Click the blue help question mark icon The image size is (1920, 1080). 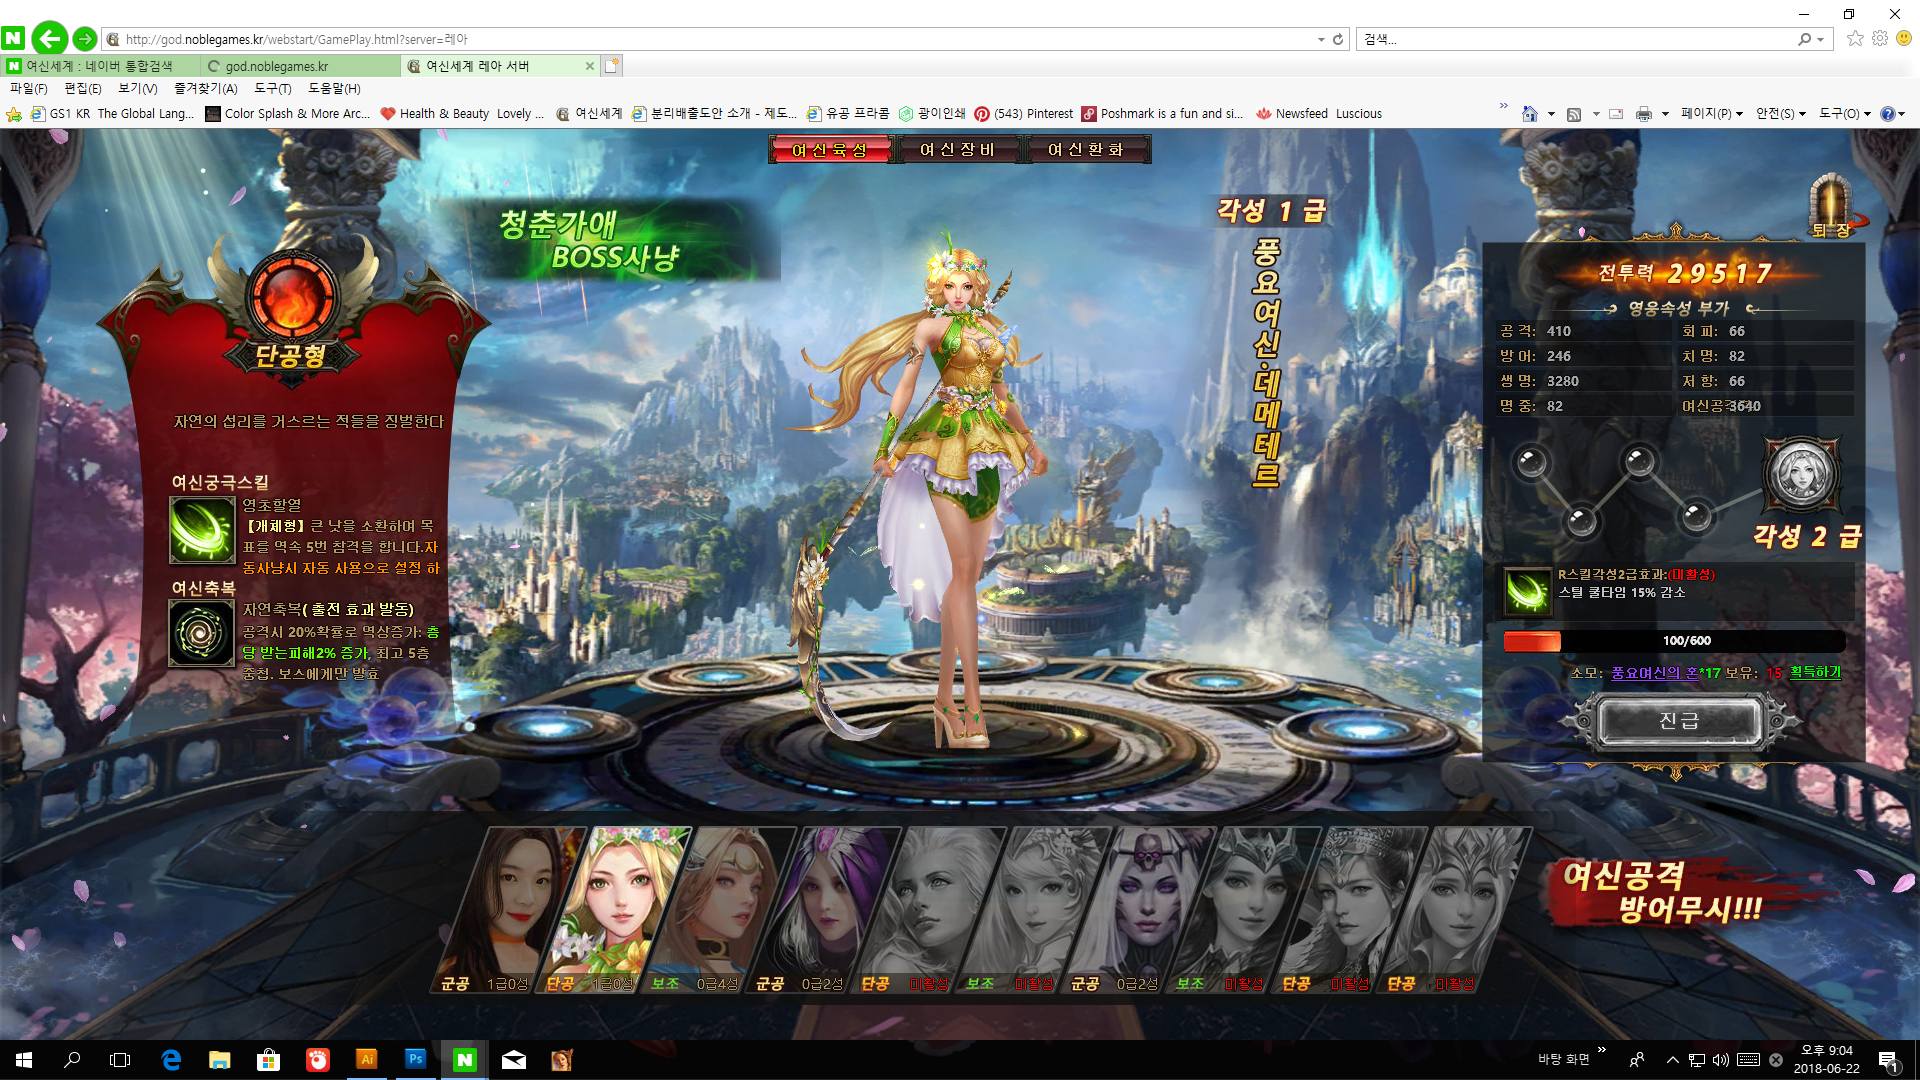pos(1888,114)
